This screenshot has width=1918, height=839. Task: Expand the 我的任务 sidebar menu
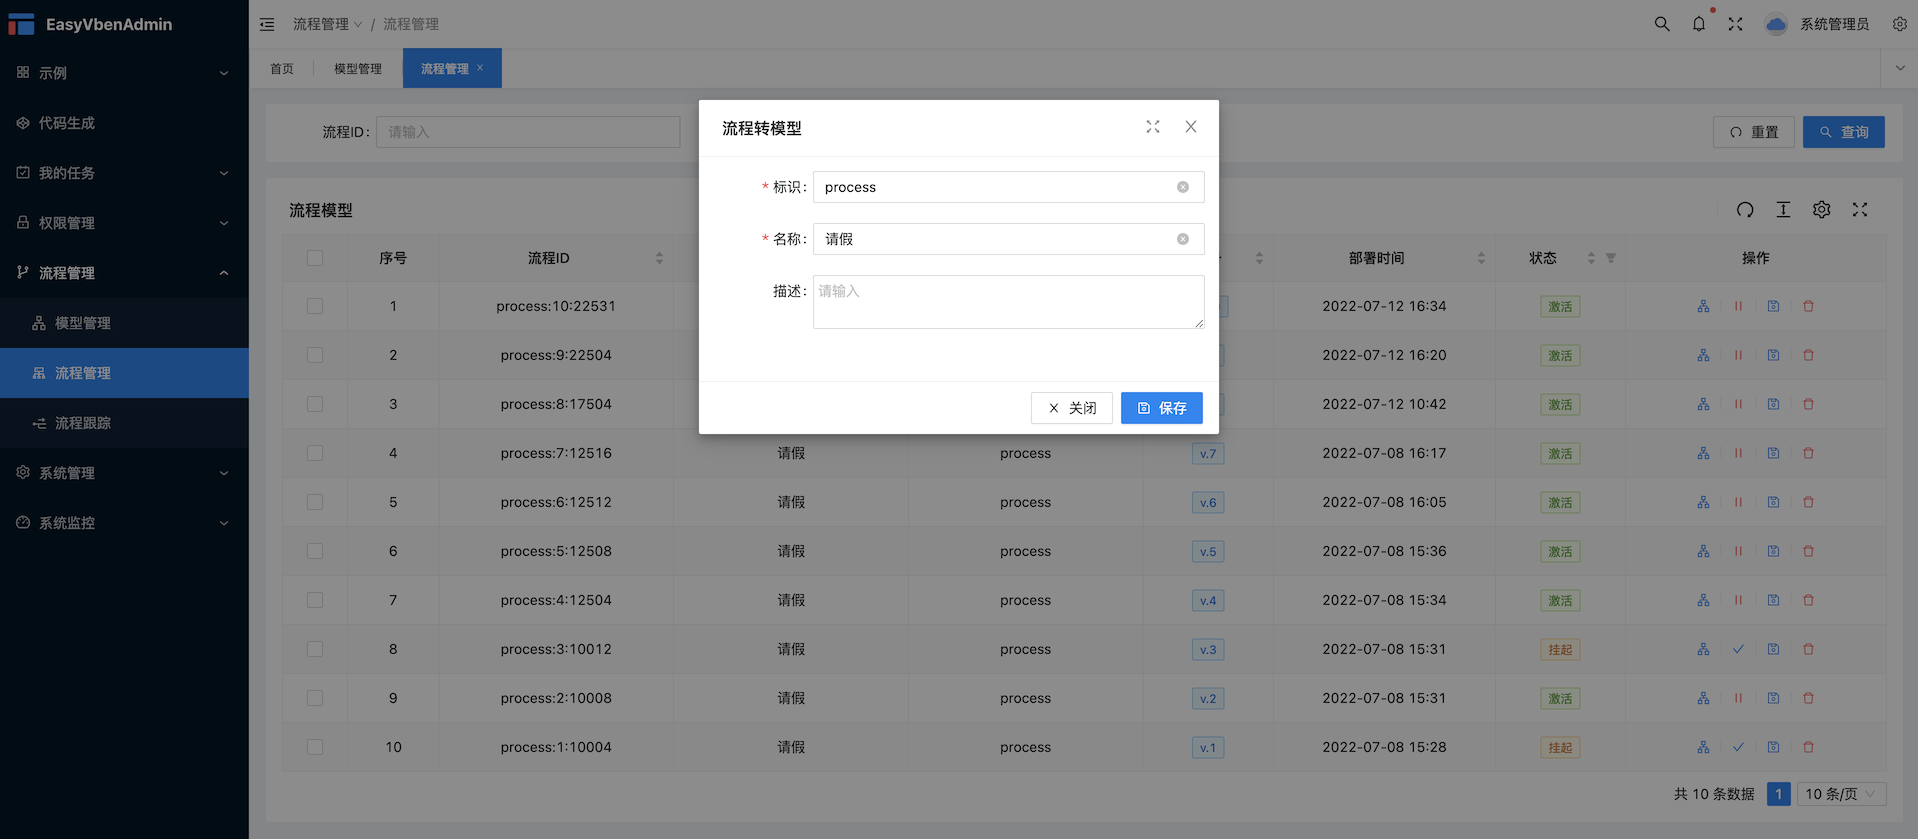click(124, 173)
